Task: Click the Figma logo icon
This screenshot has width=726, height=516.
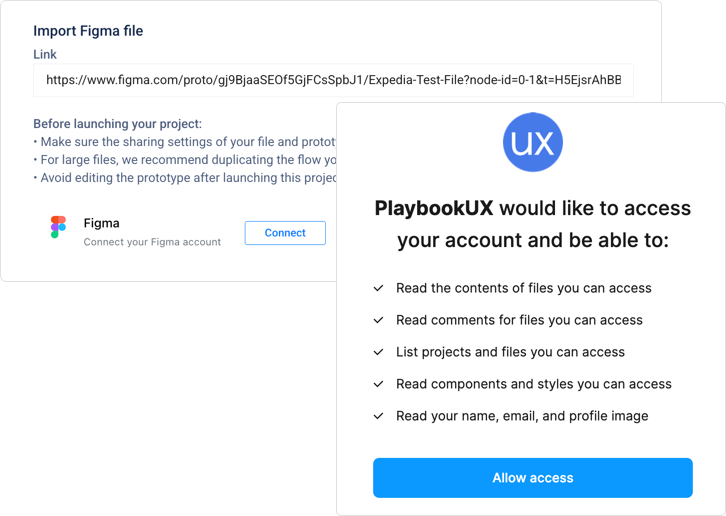Action: click(58, 227)
